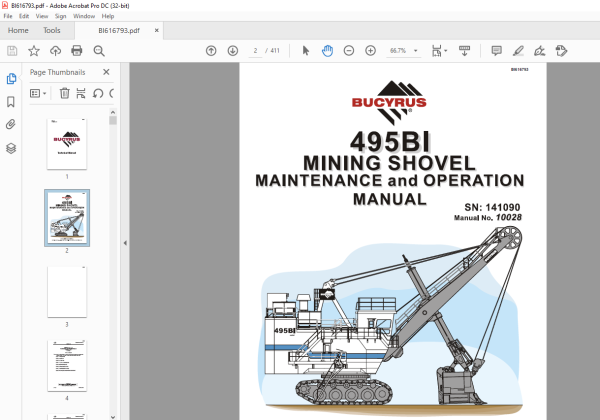Viewport: 600px width, 420px height.
Task: Zoom in with the plus icon
Action: pos(370,50)
